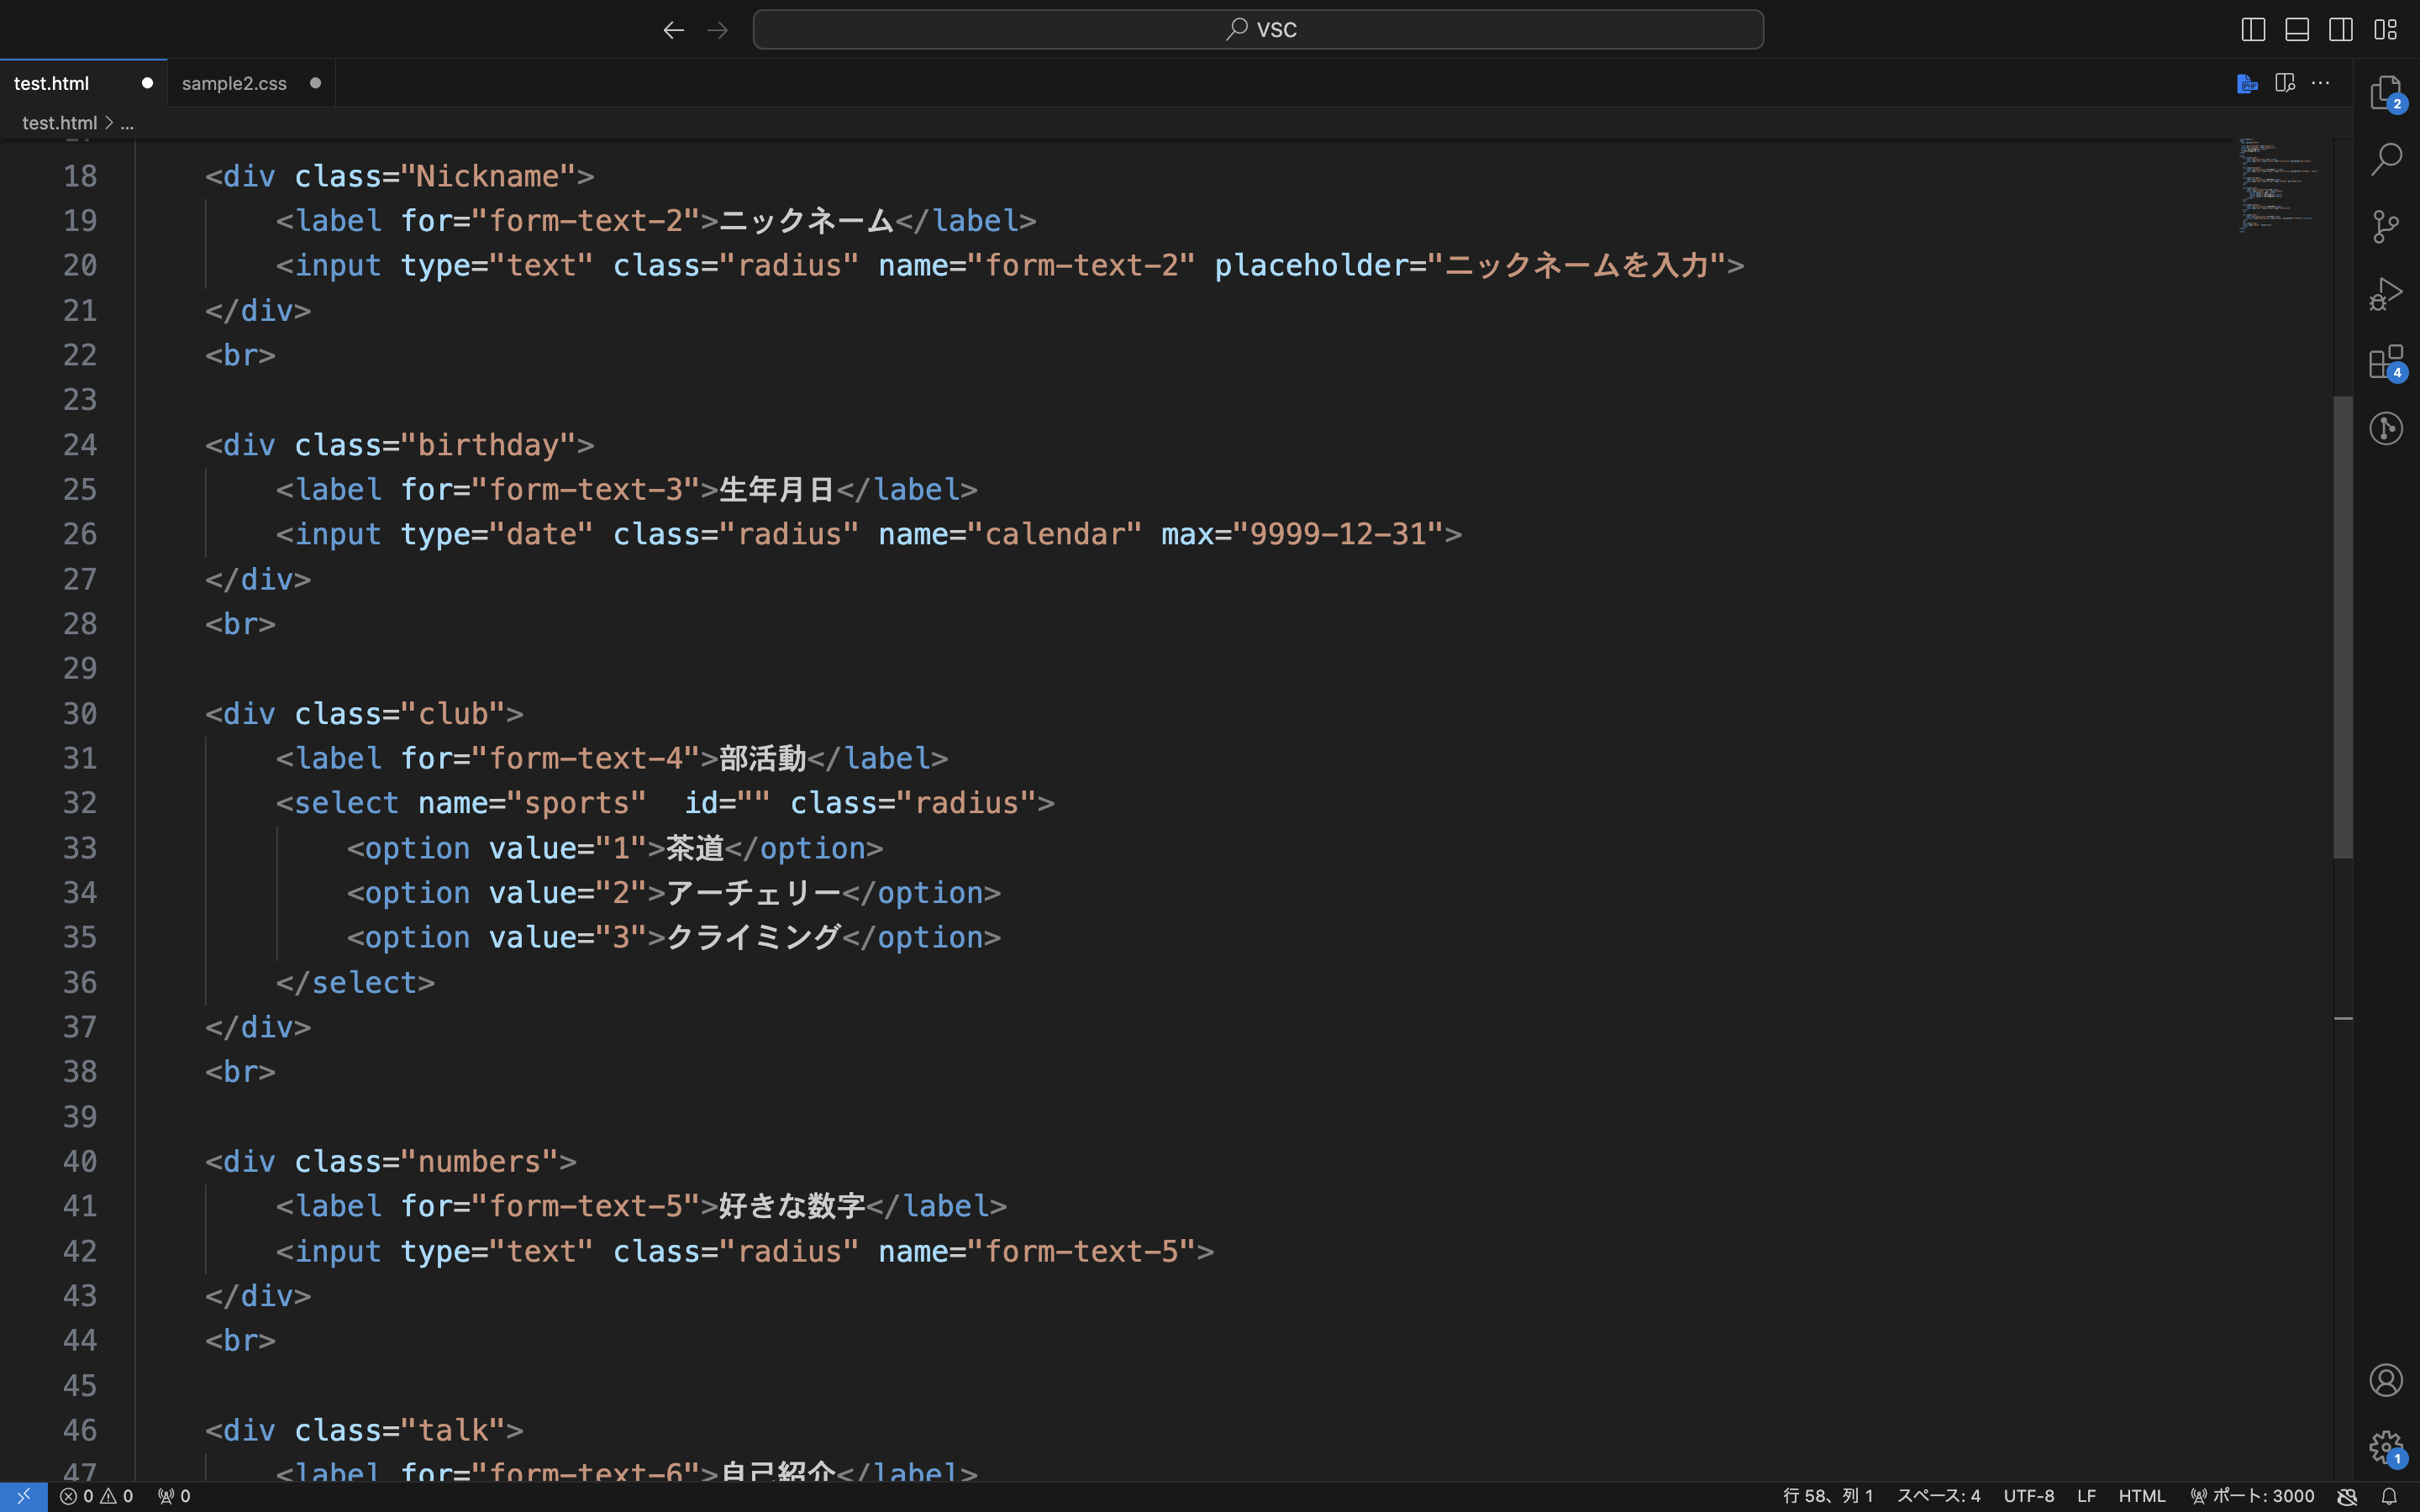
Task: Click the Accounts icon
Action: pos(2386,1380)
